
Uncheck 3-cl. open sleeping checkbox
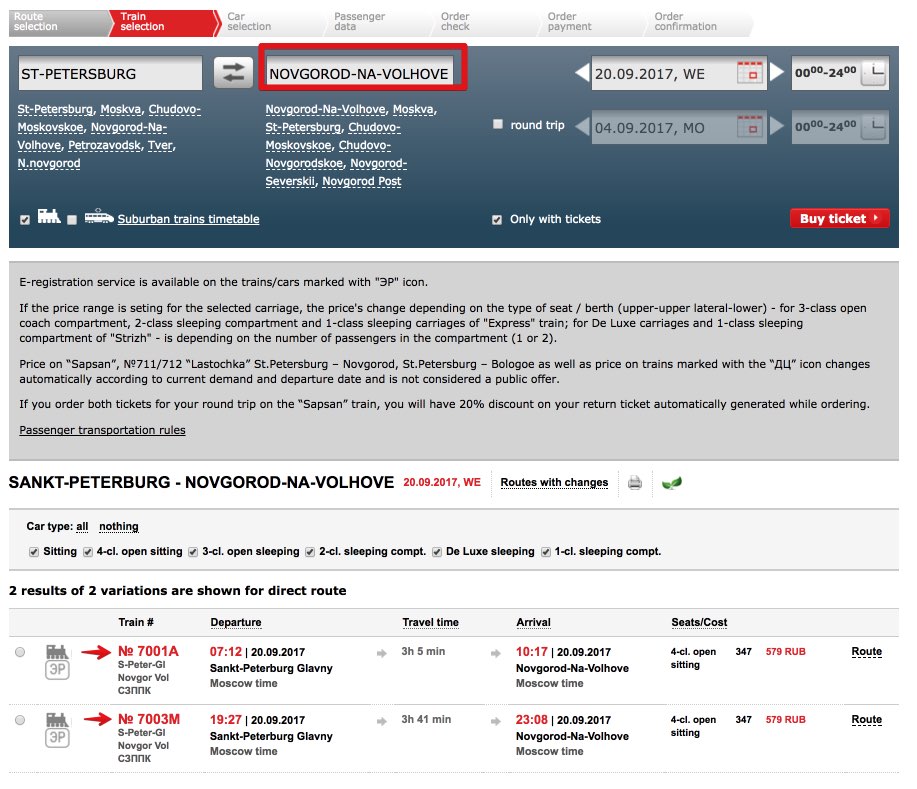[x=193, y=552]
